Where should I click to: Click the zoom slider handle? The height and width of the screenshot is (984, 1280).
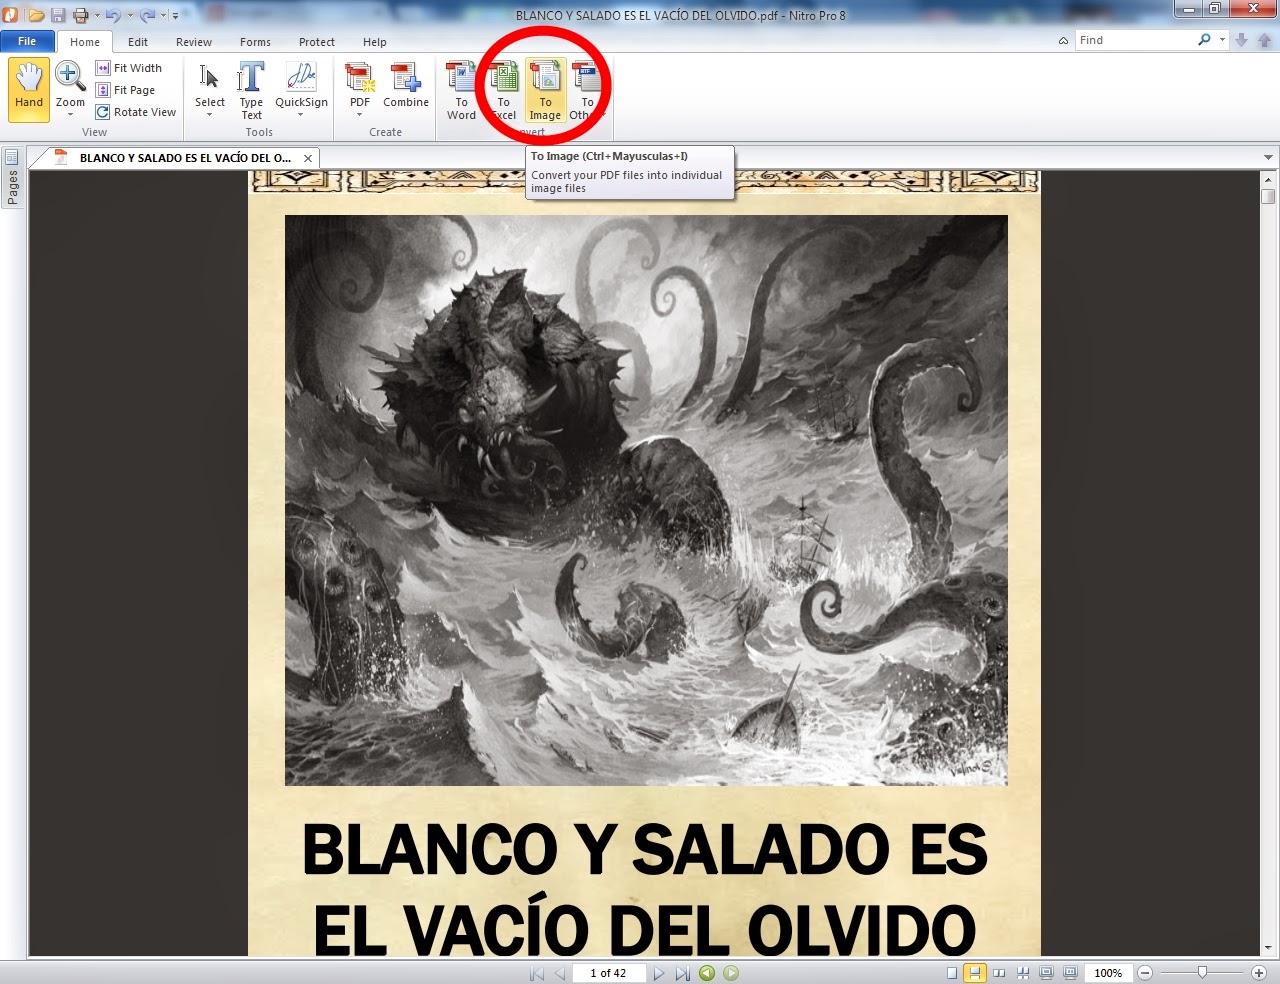pyautogui.click(x=1202, y=972)
